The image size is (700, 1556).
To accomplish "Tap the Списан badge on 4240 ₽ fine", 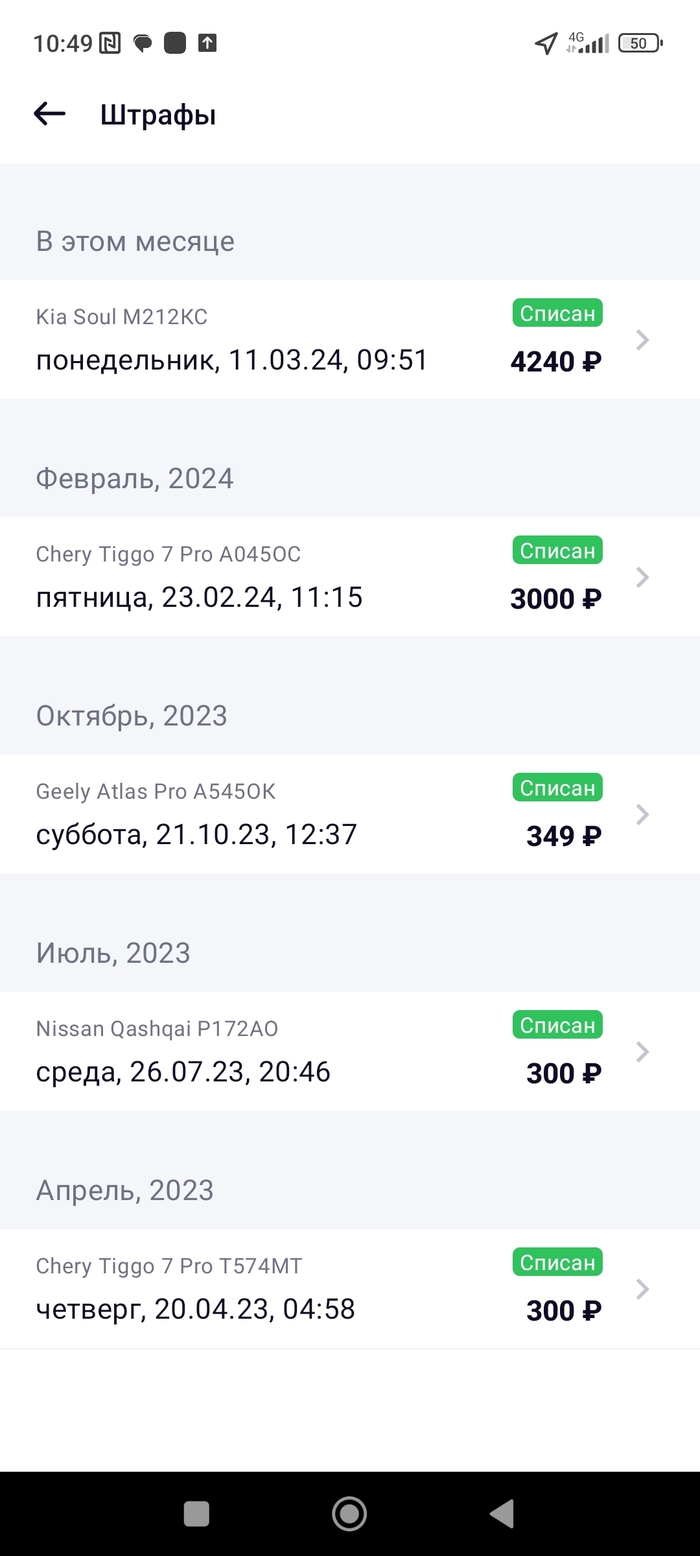I will pyautogui.click(x=558, y=313).
